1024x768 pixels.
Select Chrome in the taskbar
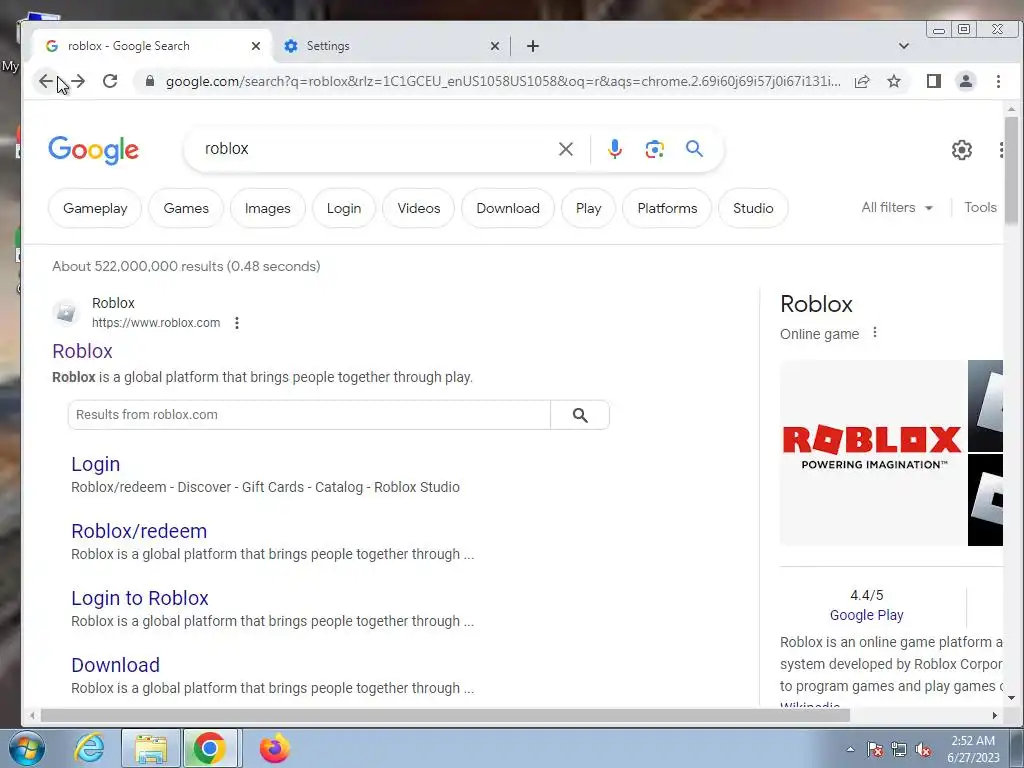tap(209, 748)
